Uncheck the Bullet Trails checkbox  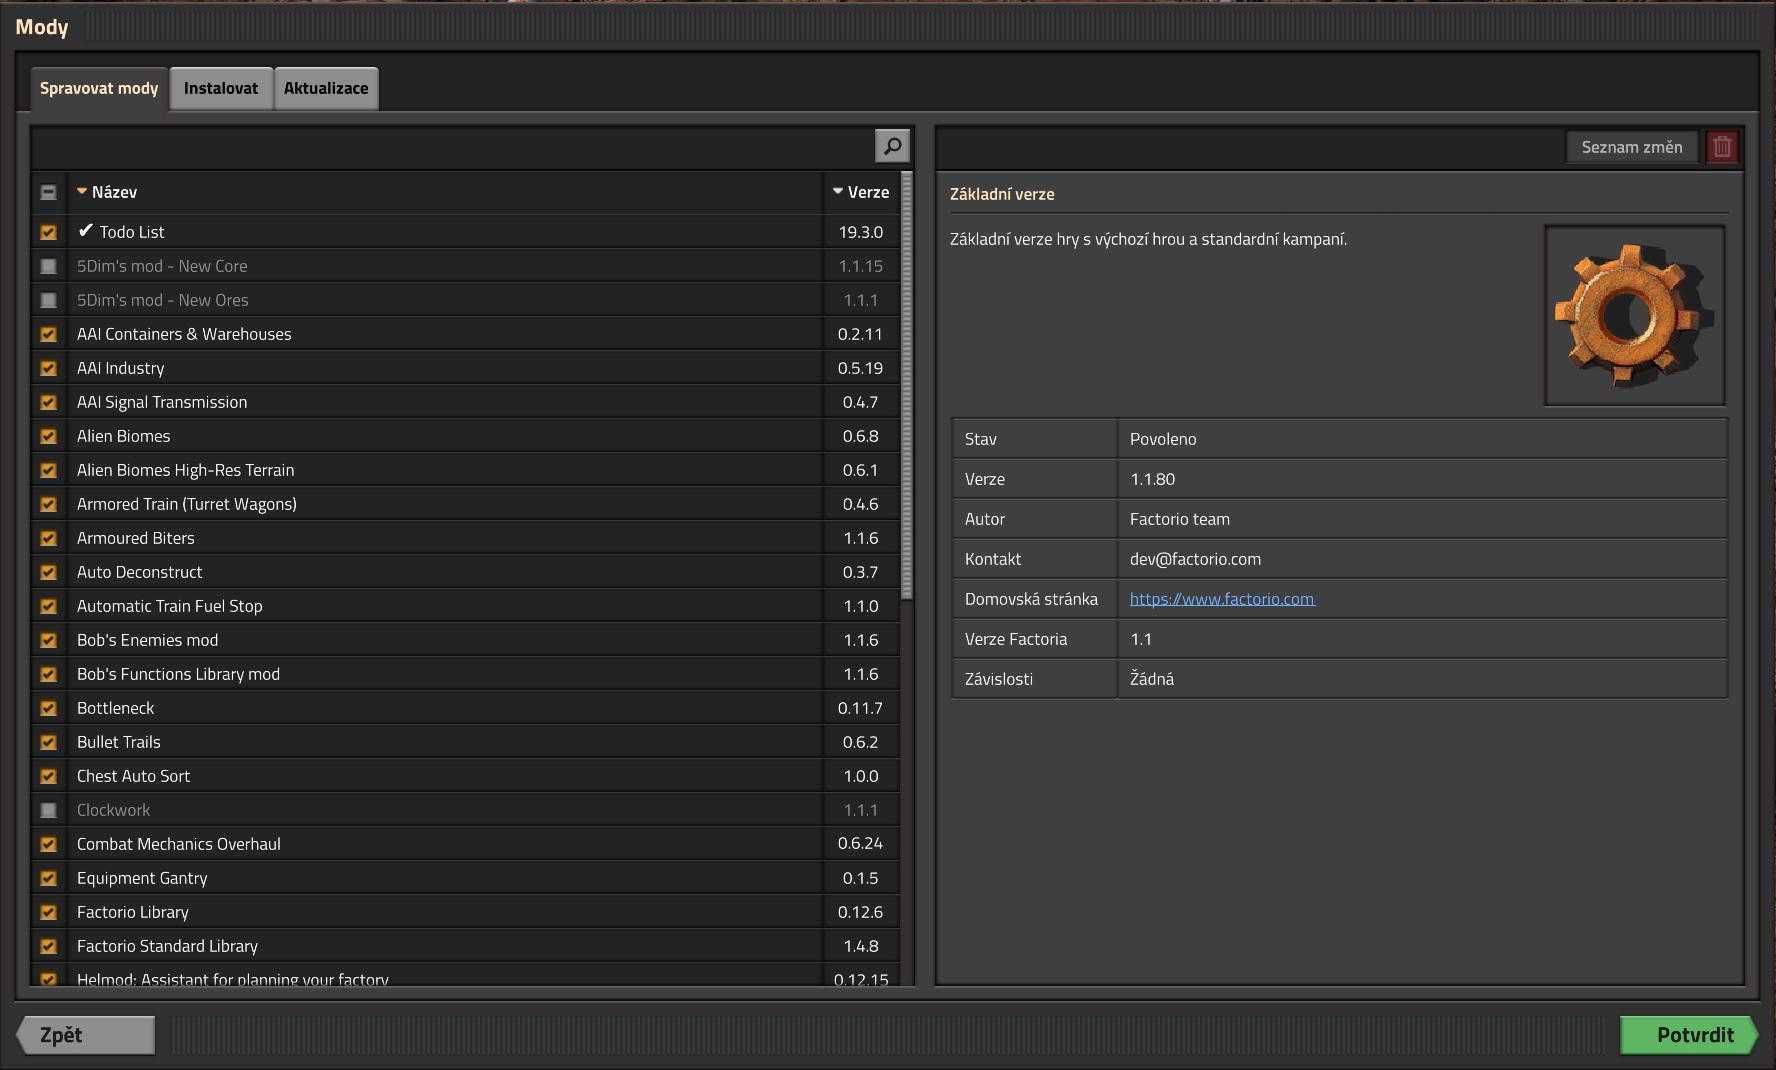click(x=48, y=742)
